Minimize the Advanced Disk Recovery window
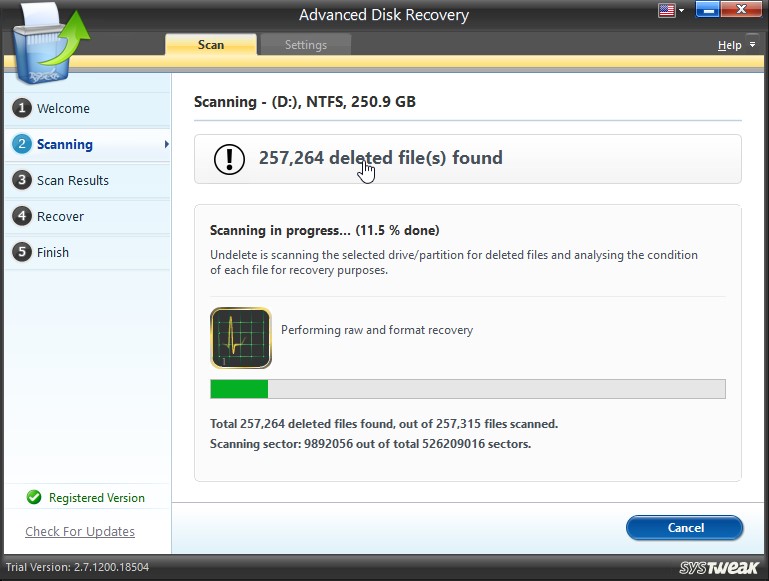Viewport: 769px width, 581px height. [x=708, y=11]
